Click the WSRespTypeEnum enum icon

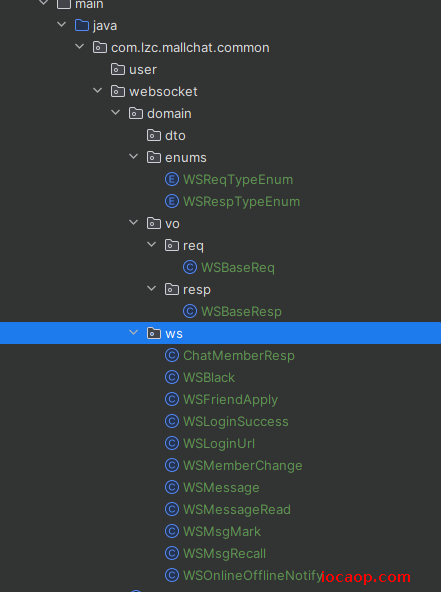172,201
